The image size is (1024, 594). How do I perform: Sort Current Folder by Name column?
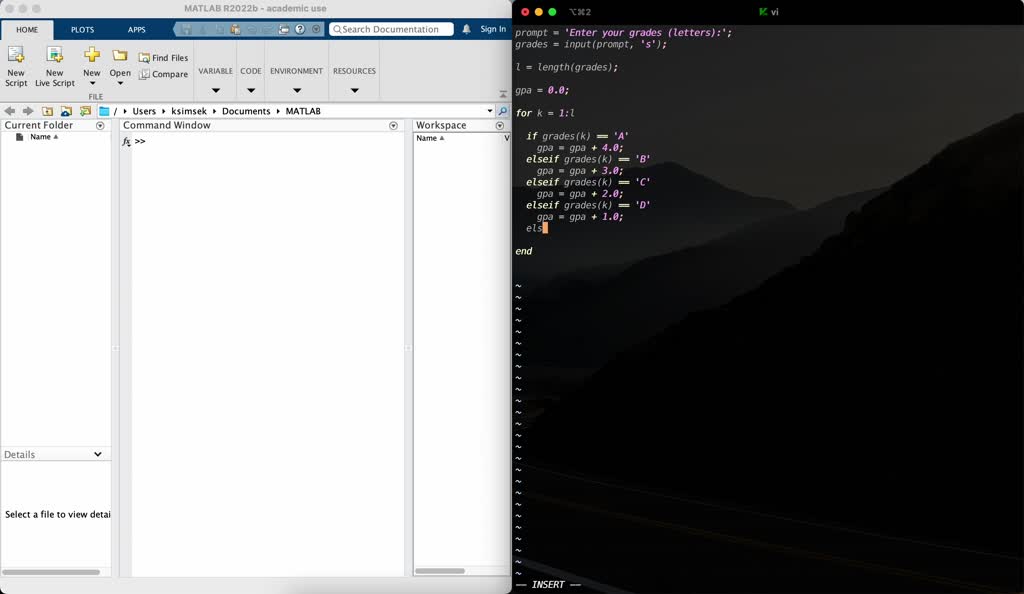[x=44, y=137]
